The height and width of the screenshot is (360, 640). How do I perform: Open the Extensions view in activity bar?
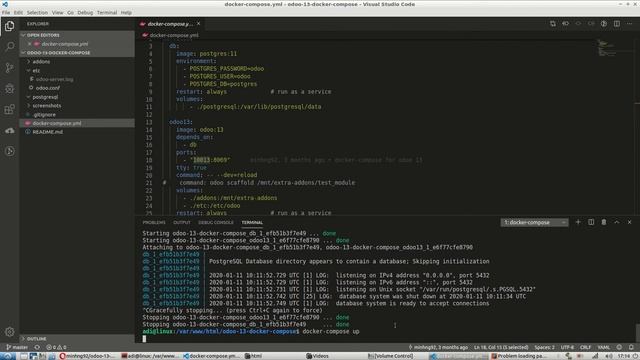[x=9, y=109]
